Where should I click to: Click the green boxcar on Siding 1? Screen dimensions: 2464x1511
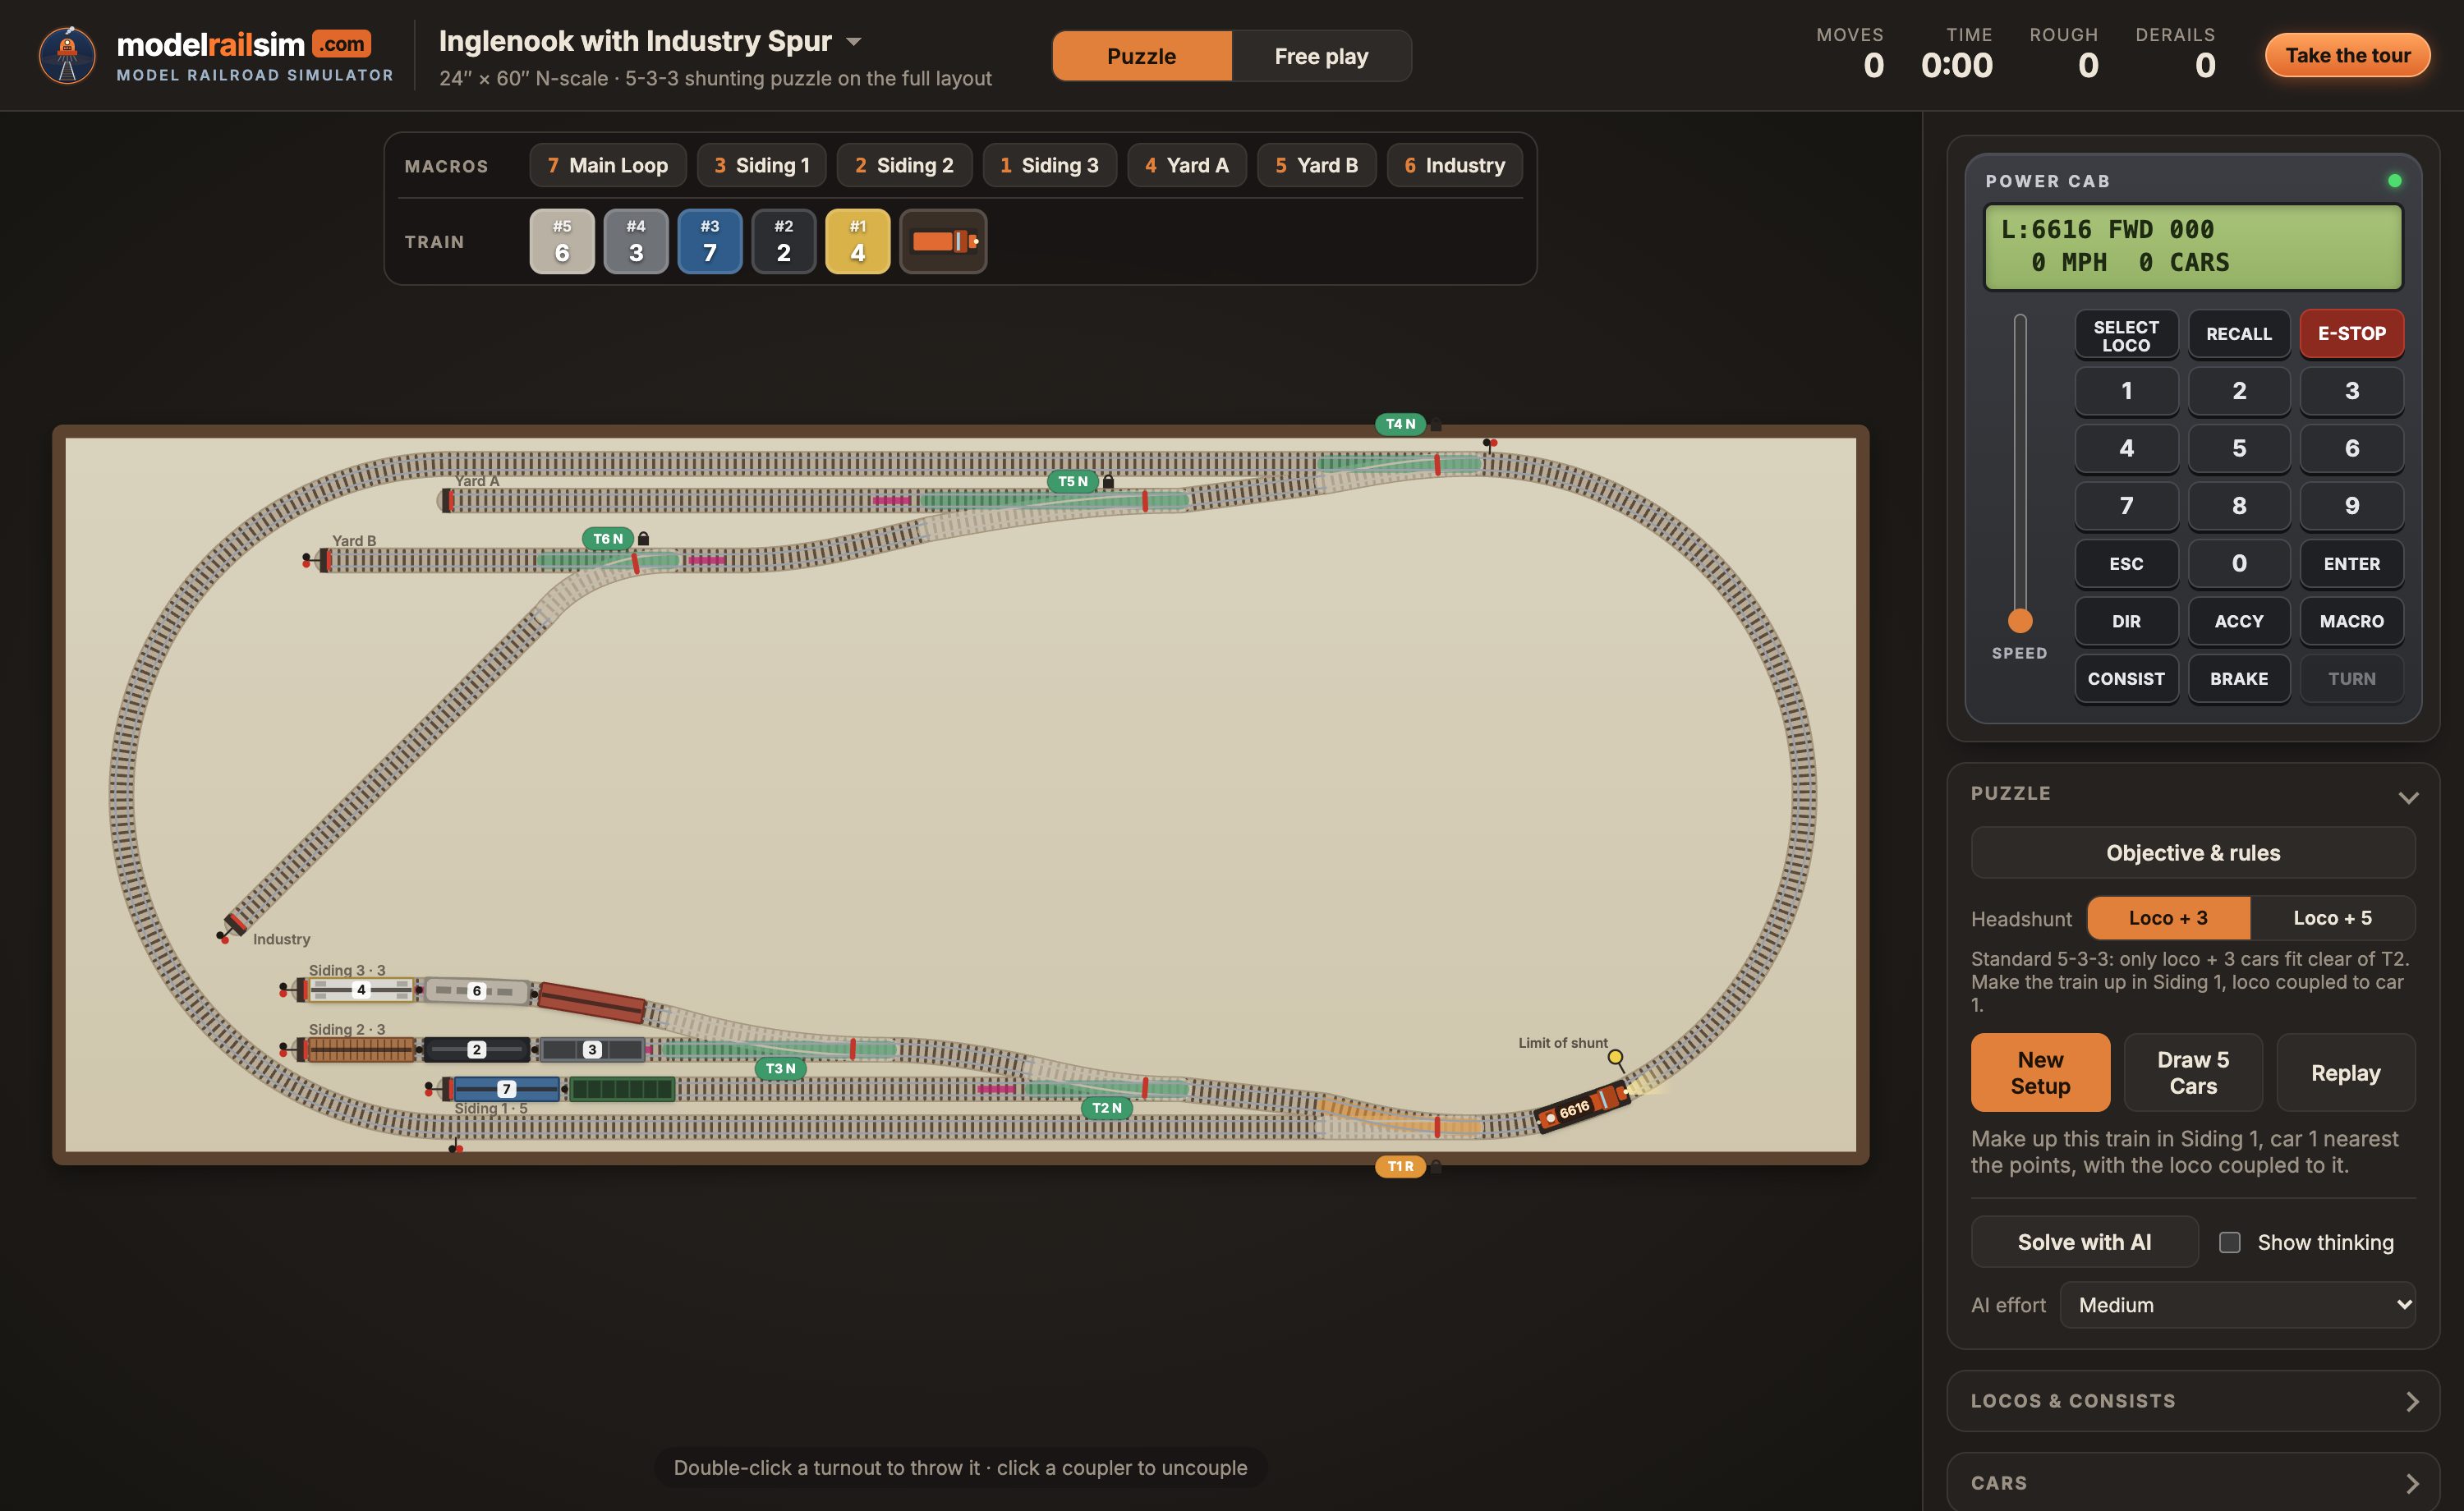[x=622, y=1089]
